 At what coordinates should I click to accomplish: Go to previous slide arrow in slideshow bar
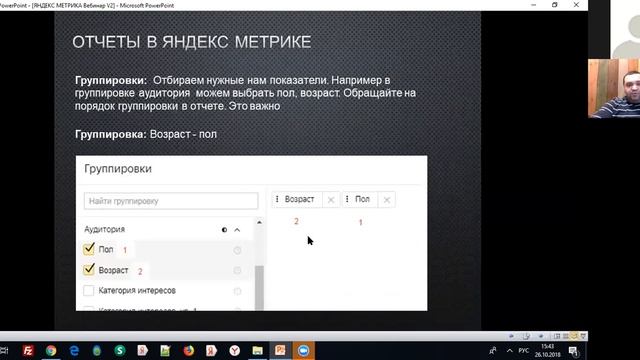pos(511,336)
